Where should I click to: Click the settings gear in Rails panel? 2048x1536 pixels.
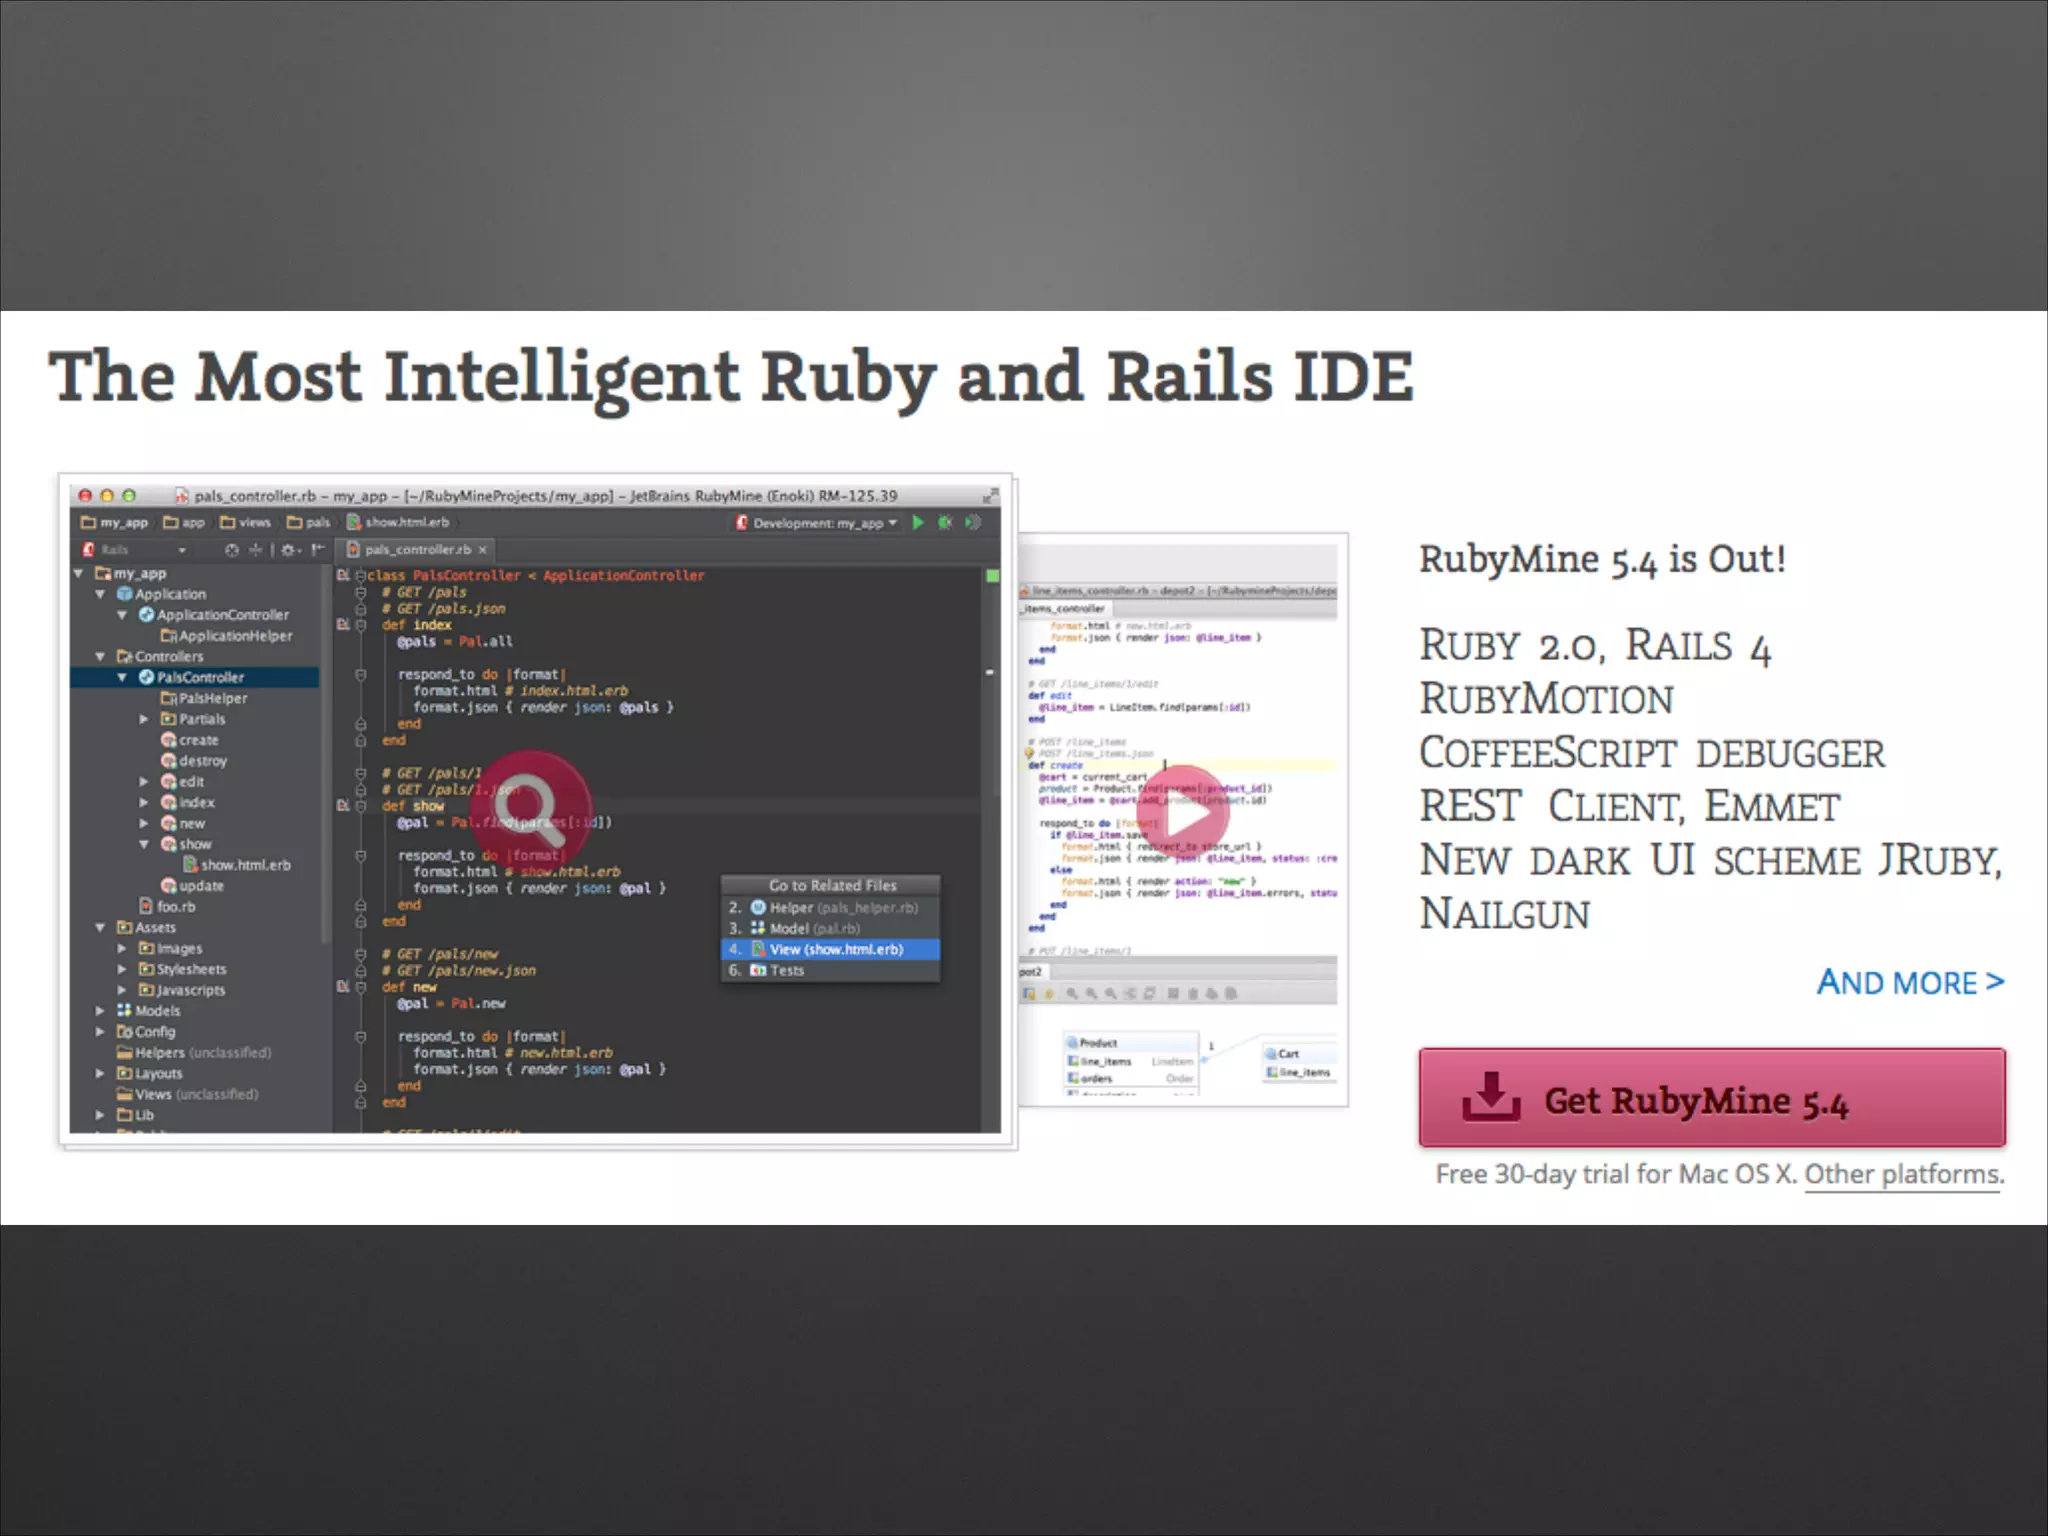(x=289, y=549)
